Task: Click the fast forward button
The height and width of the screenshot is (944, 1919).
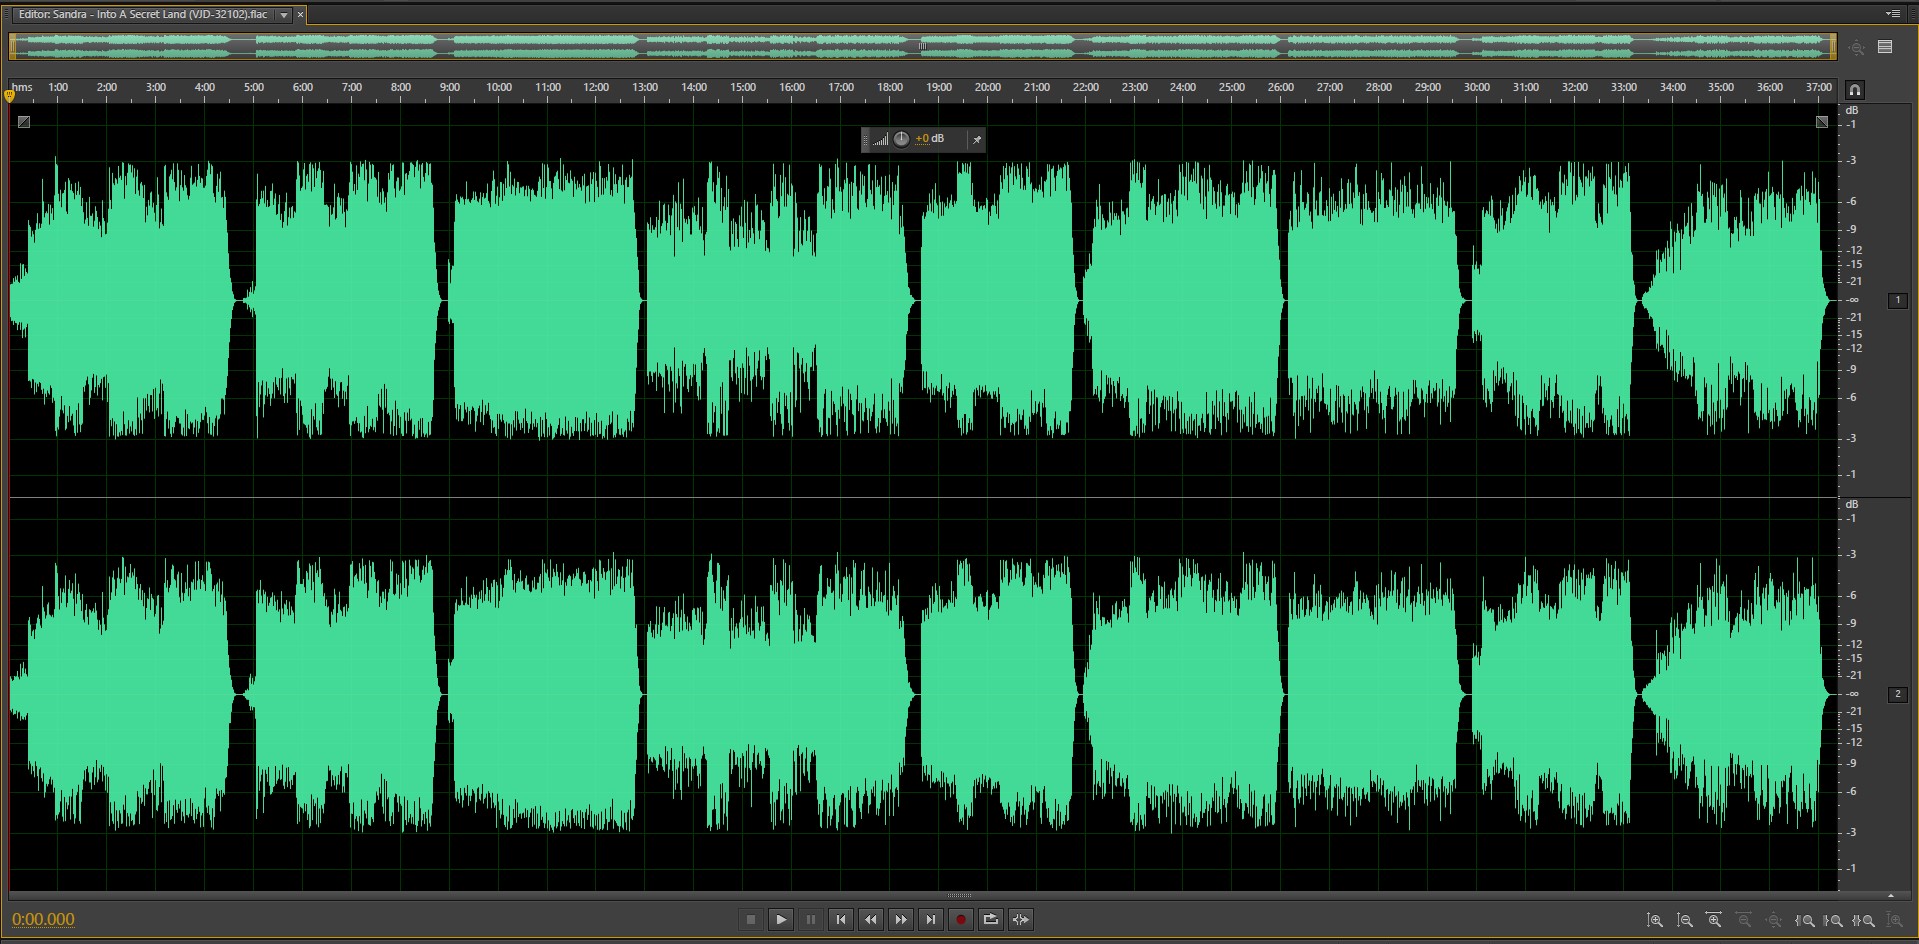Action: [901, 920]
